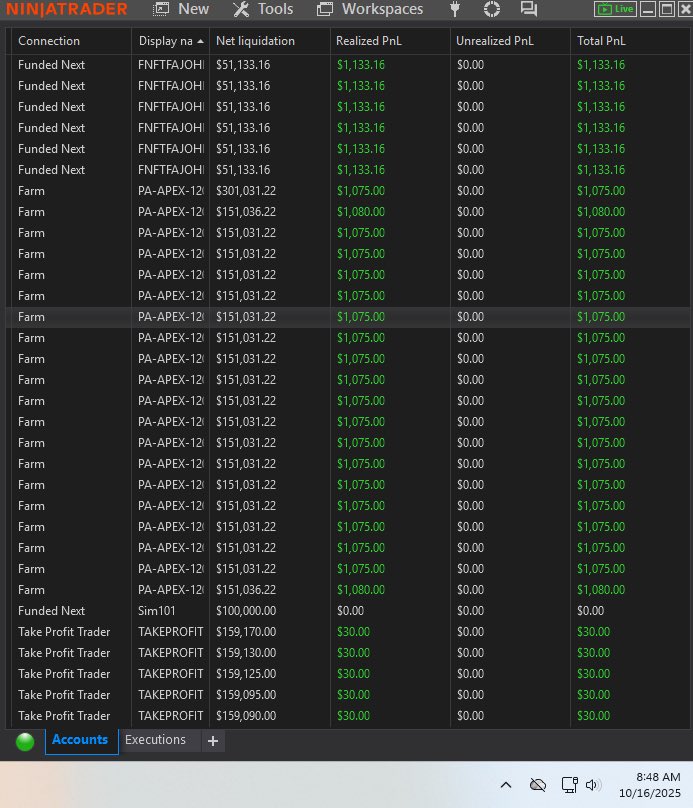
Task: Sort by the Connection column header
Action: 71,41
